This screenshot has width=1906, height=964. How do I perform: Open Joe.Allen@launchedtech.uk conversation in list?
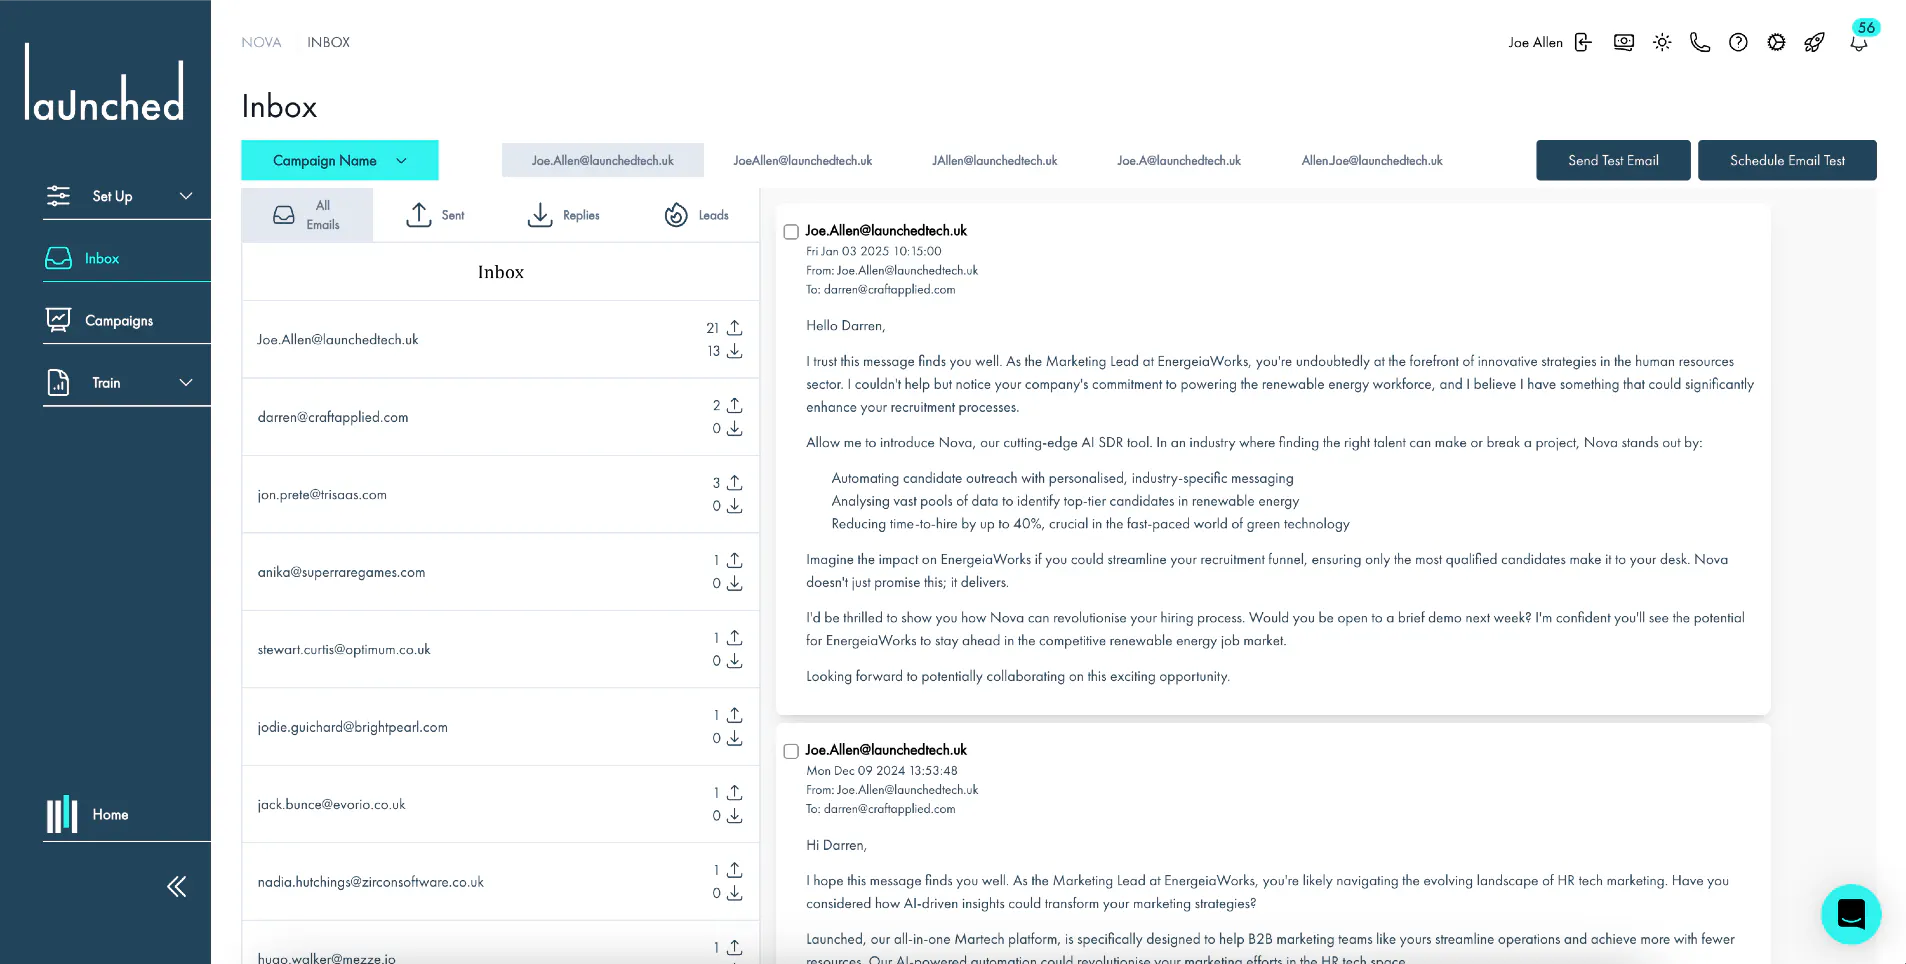click(500, 340)
